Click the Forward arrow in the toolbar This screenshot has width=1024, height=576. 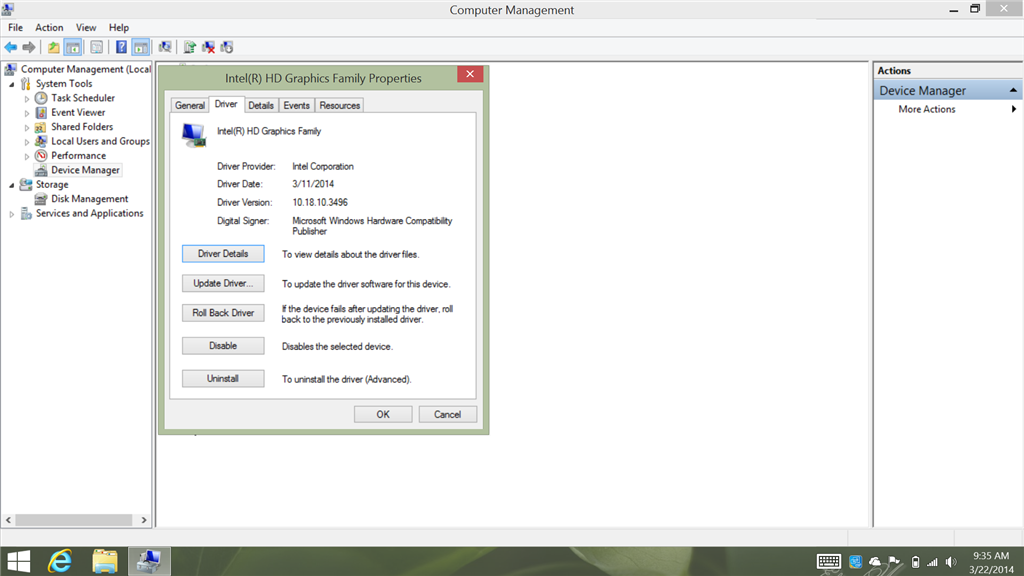[29, 47]
